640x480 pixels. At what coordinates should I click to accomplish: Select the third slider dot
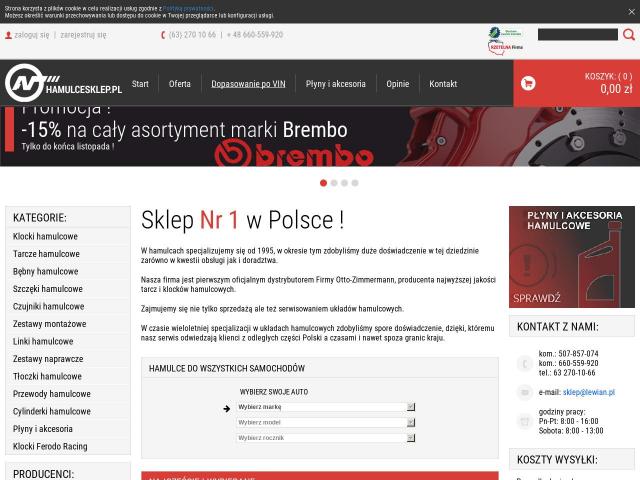(x=344, y=183)
